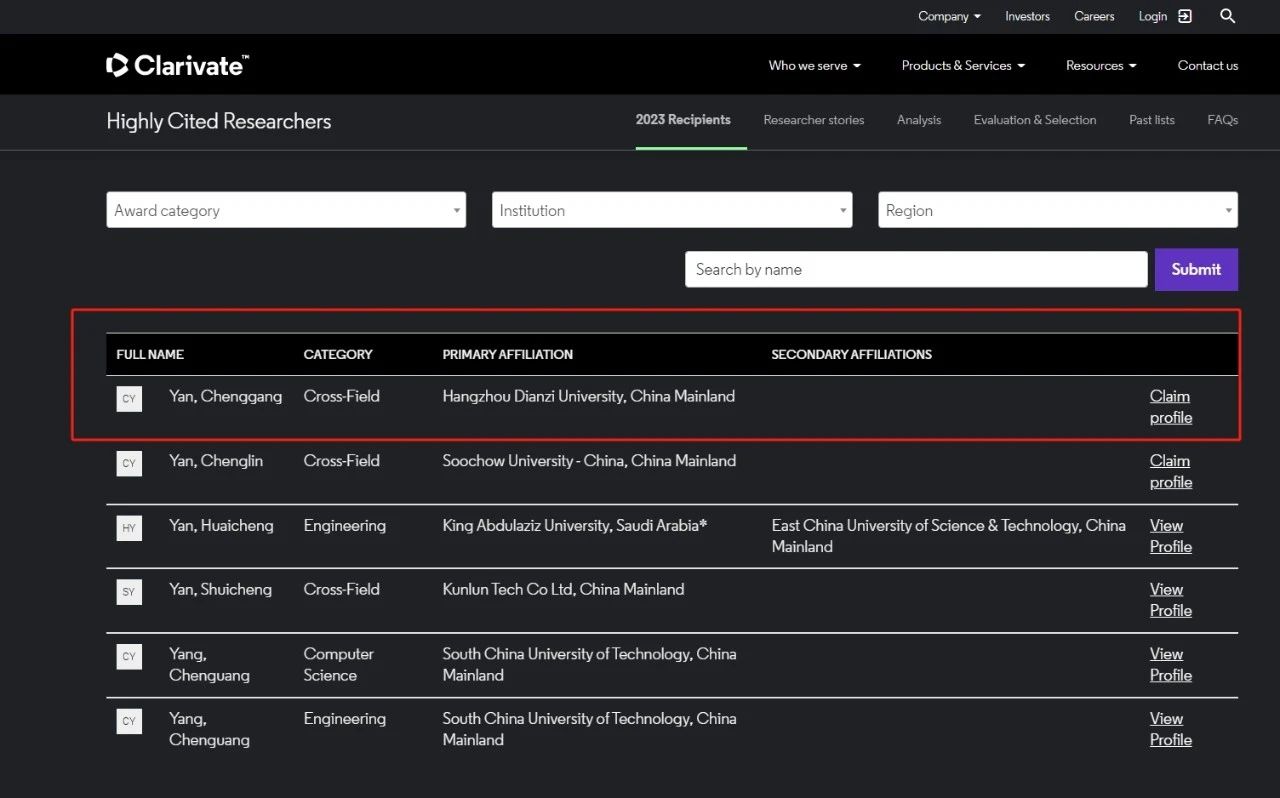
Task: Click Computer Science category cell
Action: pyautogui.click(x=339, y=665)
